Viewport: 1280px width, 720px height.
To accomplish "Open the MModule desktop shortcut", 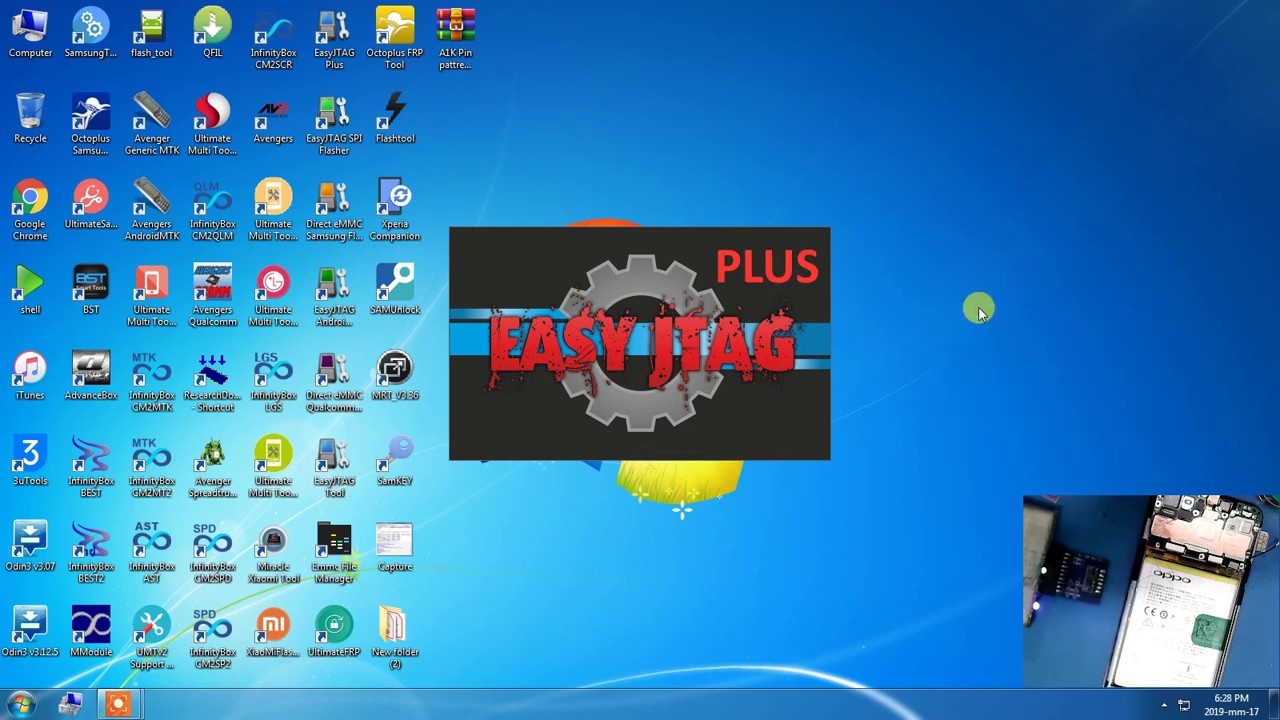I will [x=91, y=633].
